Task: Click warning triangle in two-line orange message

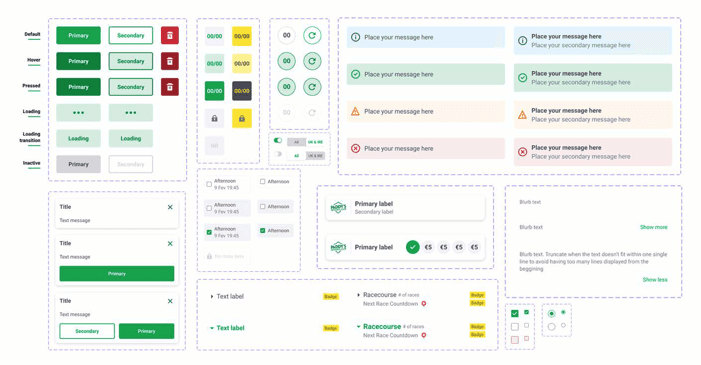Action: pos(522,115)
